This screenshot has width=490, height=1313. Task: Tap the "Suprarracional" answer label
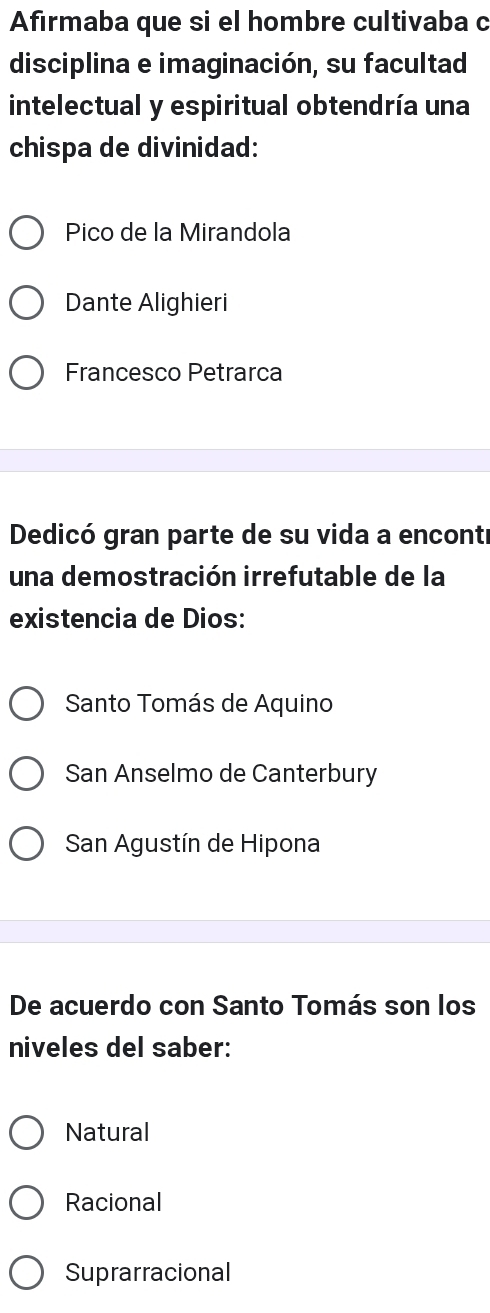(x=148, y=1273)
